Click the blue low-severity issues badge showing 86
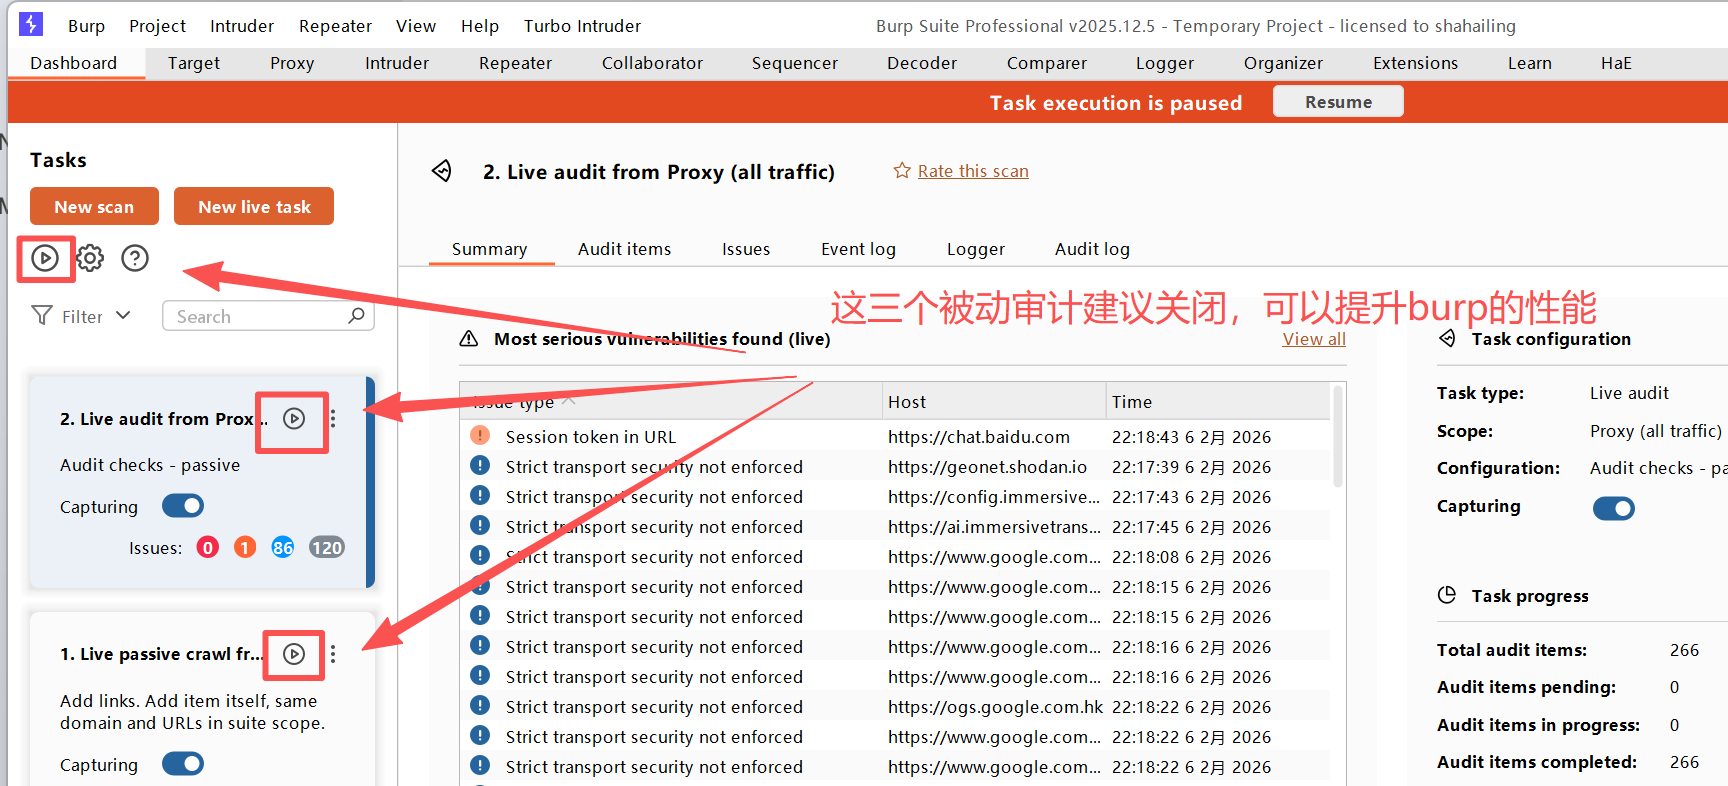Image resolution: width=1728 pixels, height=786 pixels. point(283,548)
